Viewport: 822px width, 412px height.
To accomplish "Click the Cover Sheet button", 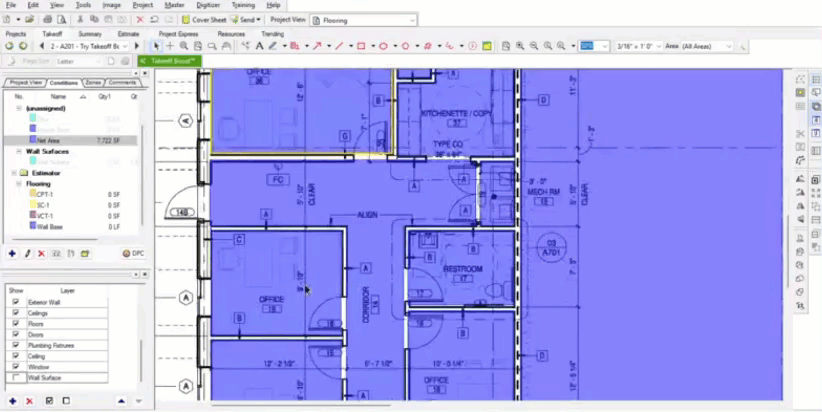I will (x=204, y=20).
